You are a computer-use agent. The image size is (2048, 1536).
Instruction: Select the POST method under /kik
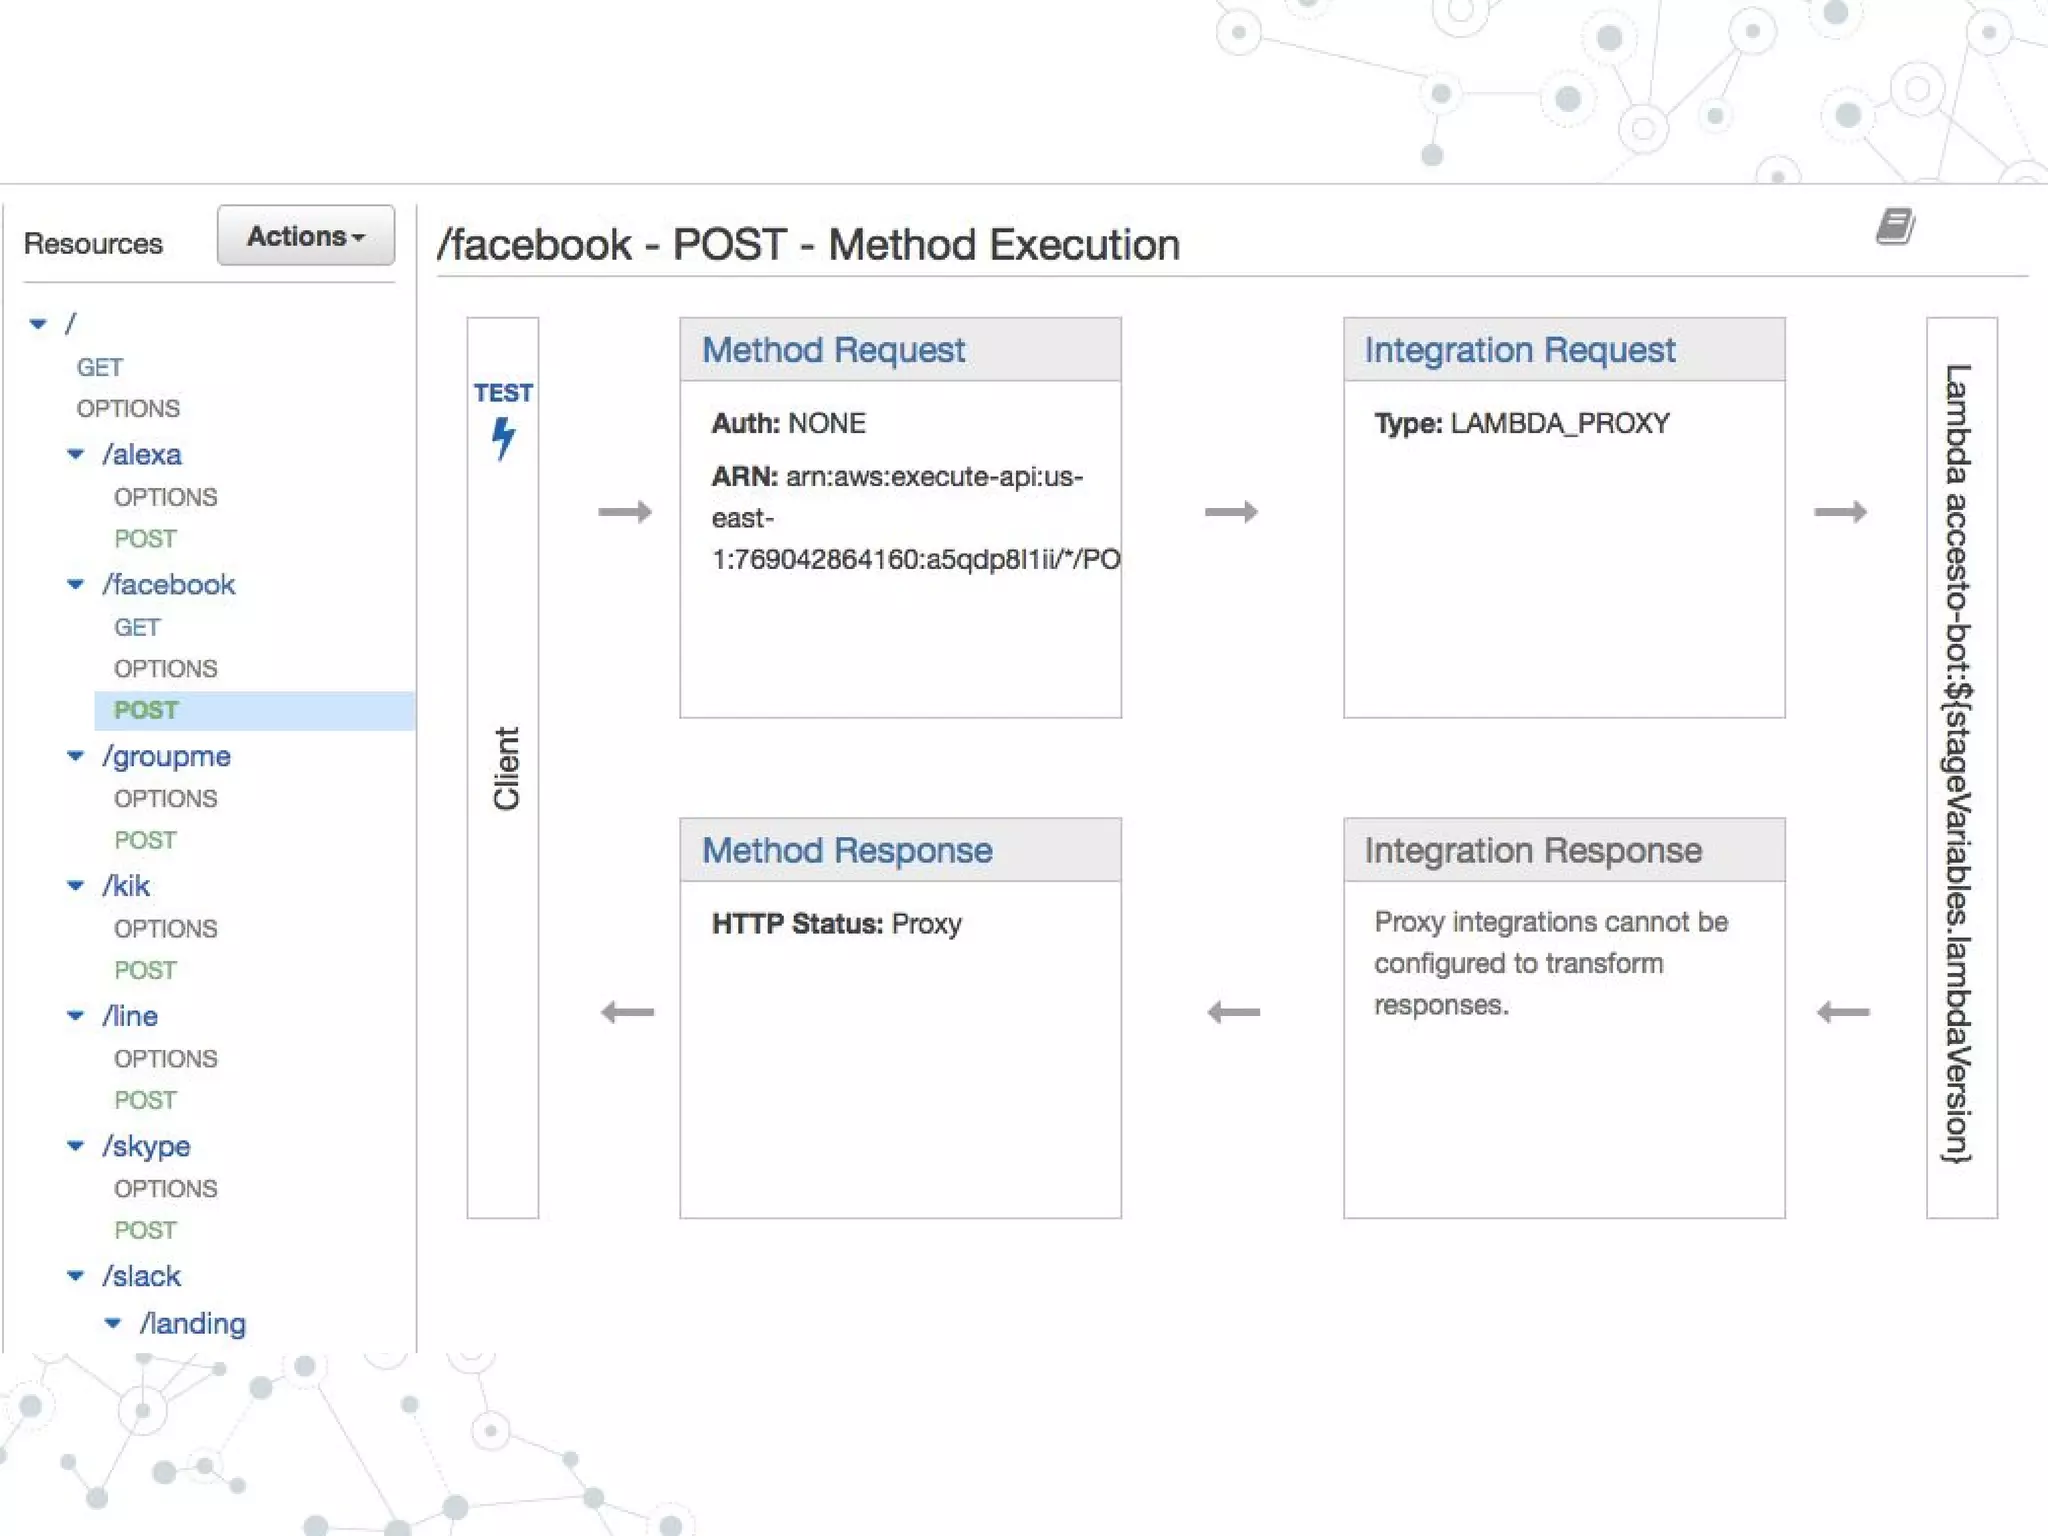pos(145,970)
